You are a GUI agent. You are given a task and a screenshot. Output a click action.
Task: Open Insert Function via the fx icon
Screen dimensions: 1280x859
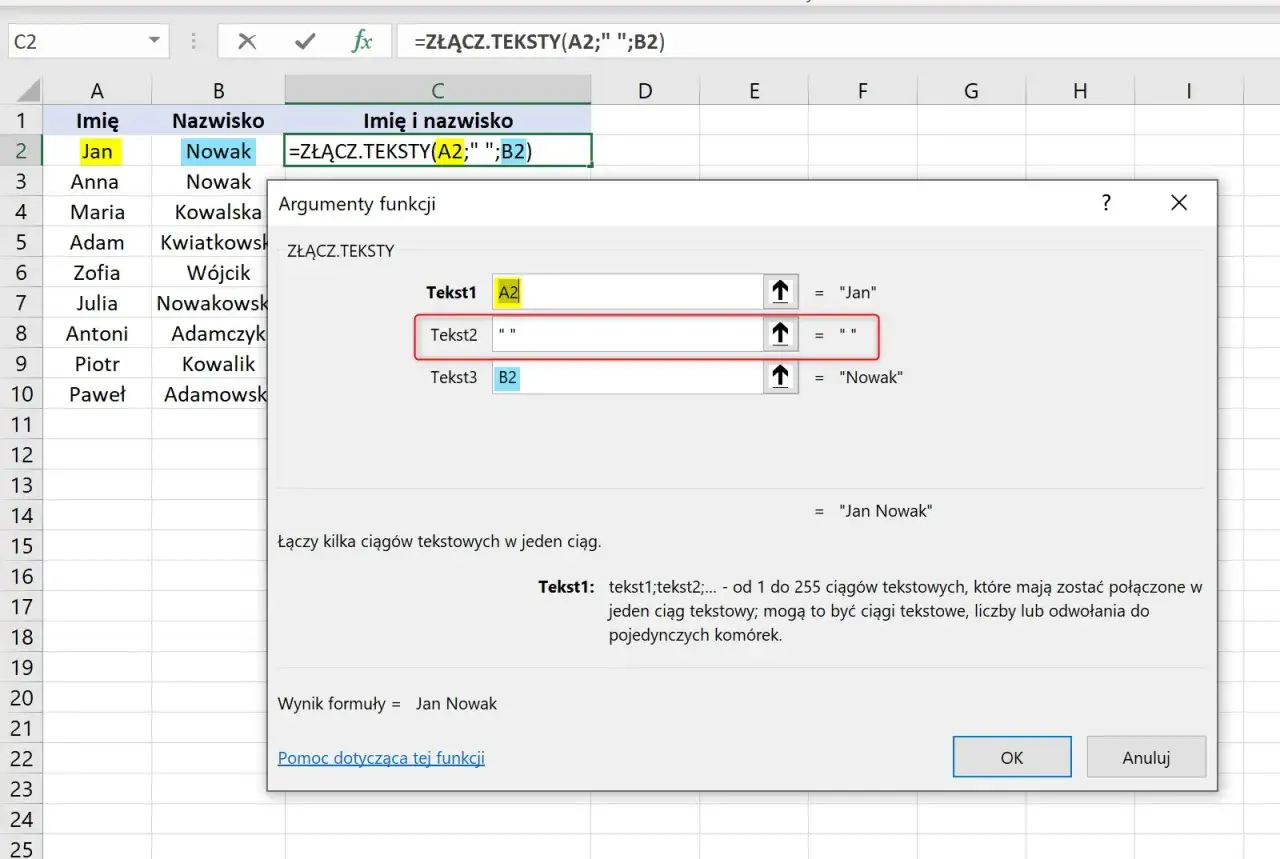[362, 41]
